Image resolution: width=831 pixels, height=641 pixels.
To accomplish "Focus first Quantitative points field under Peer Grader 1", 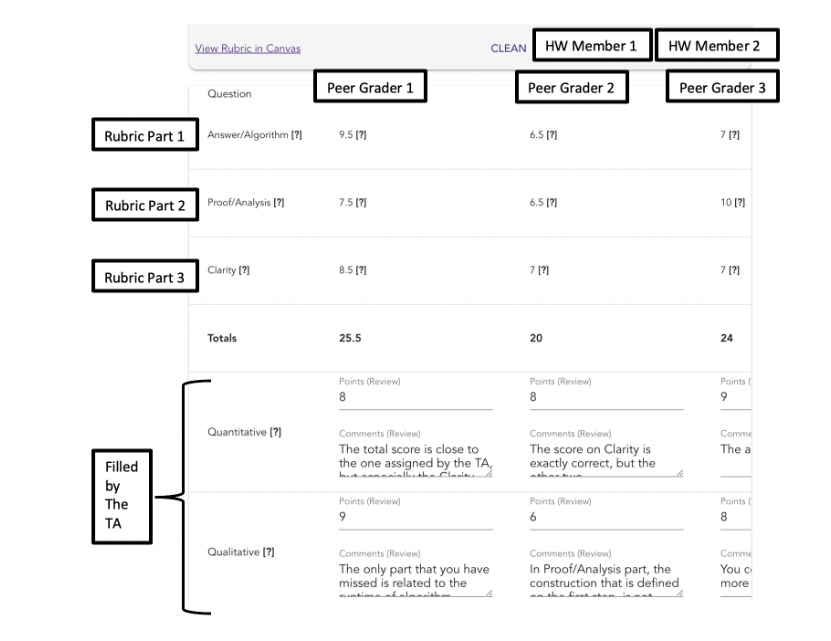I will [415, 397].
